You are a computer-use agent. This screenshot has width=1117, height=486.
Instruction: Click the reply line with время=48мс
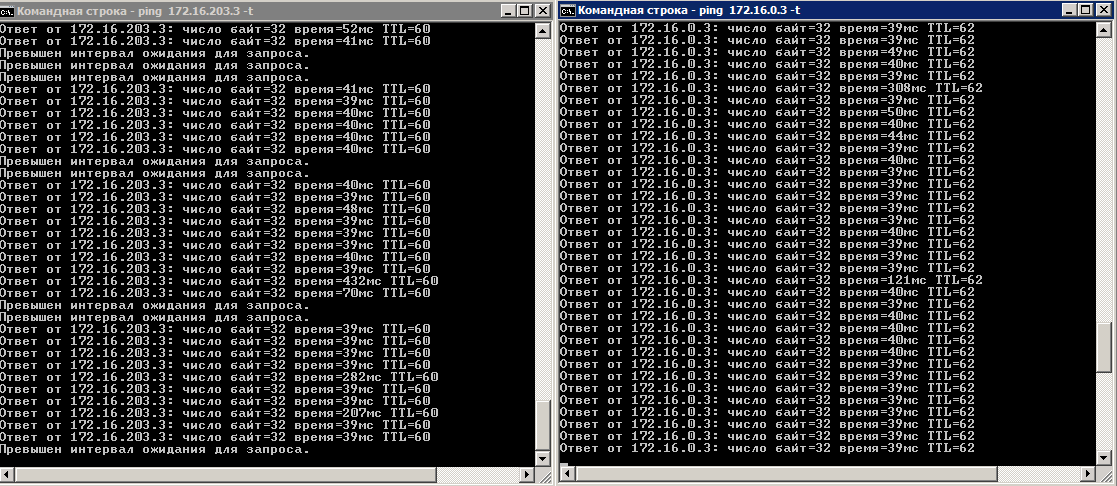click(215, 209)
